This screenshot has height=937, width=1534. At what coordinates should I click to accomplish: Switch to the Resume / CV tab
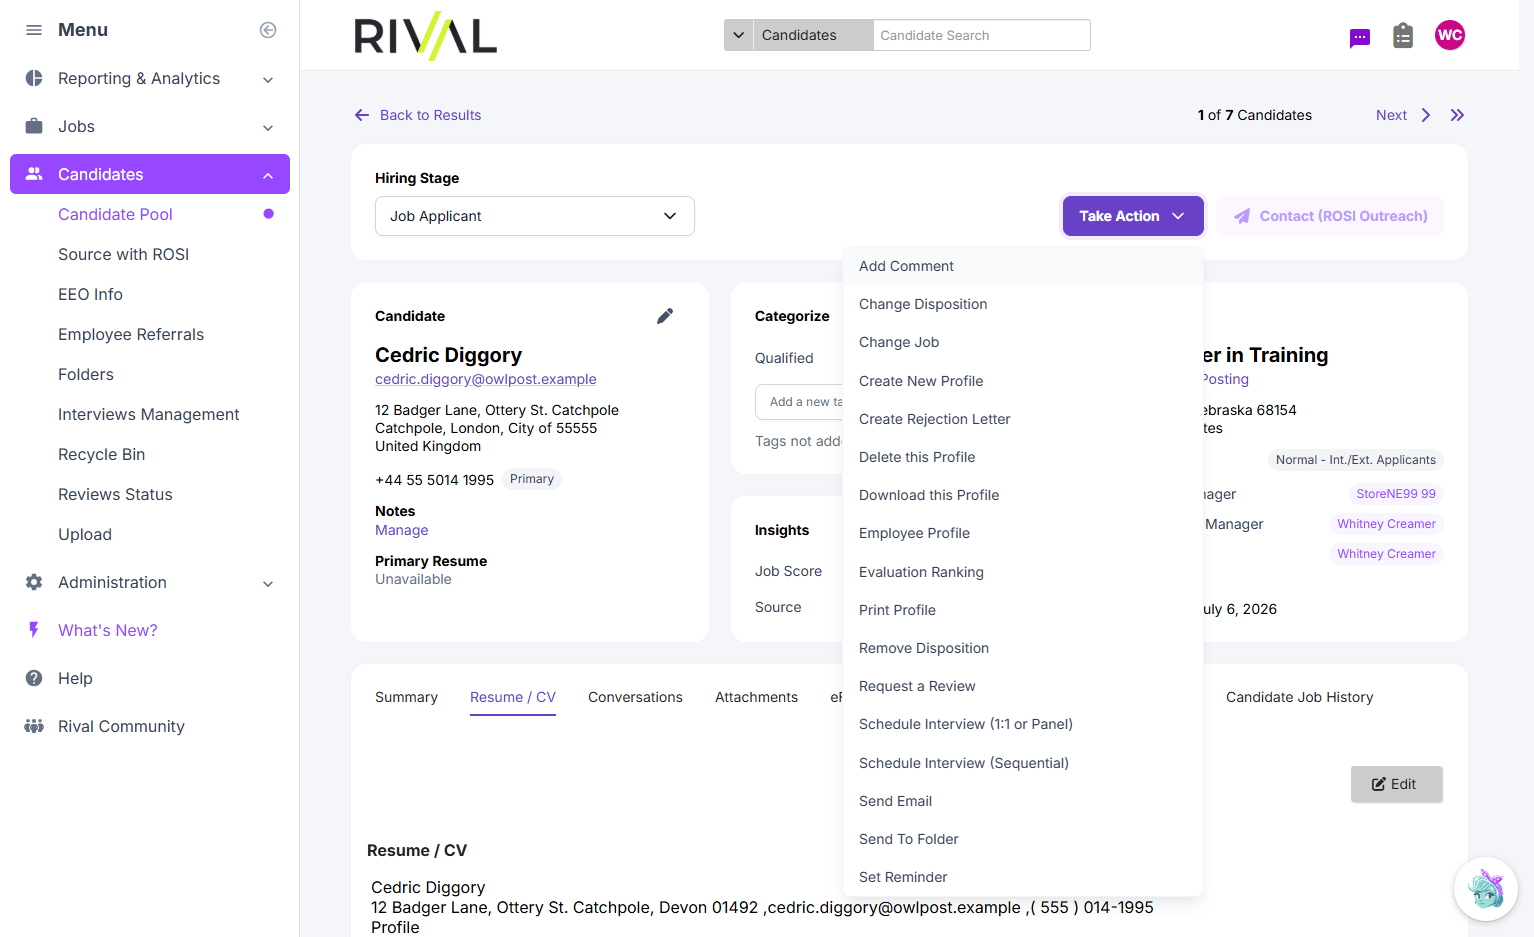[x=513, y=697]
